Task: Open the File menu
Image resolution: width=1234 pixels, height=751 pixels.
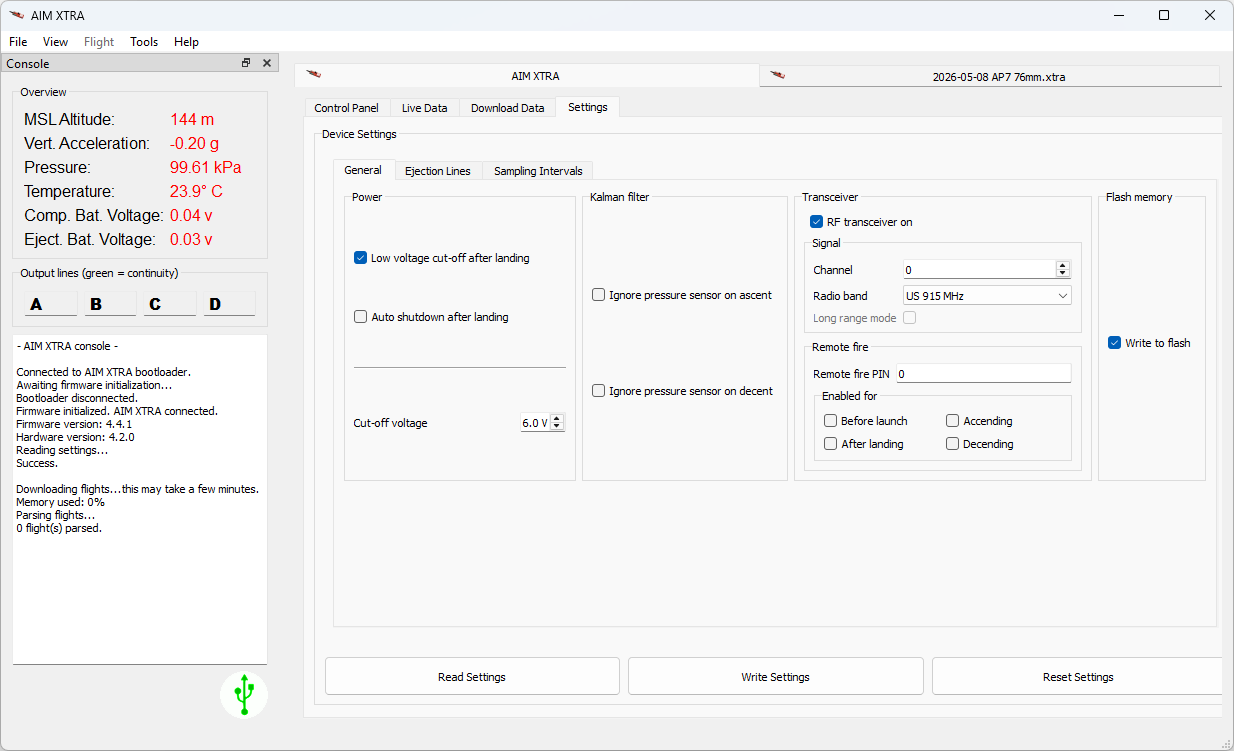Action: tap(18, 42)
